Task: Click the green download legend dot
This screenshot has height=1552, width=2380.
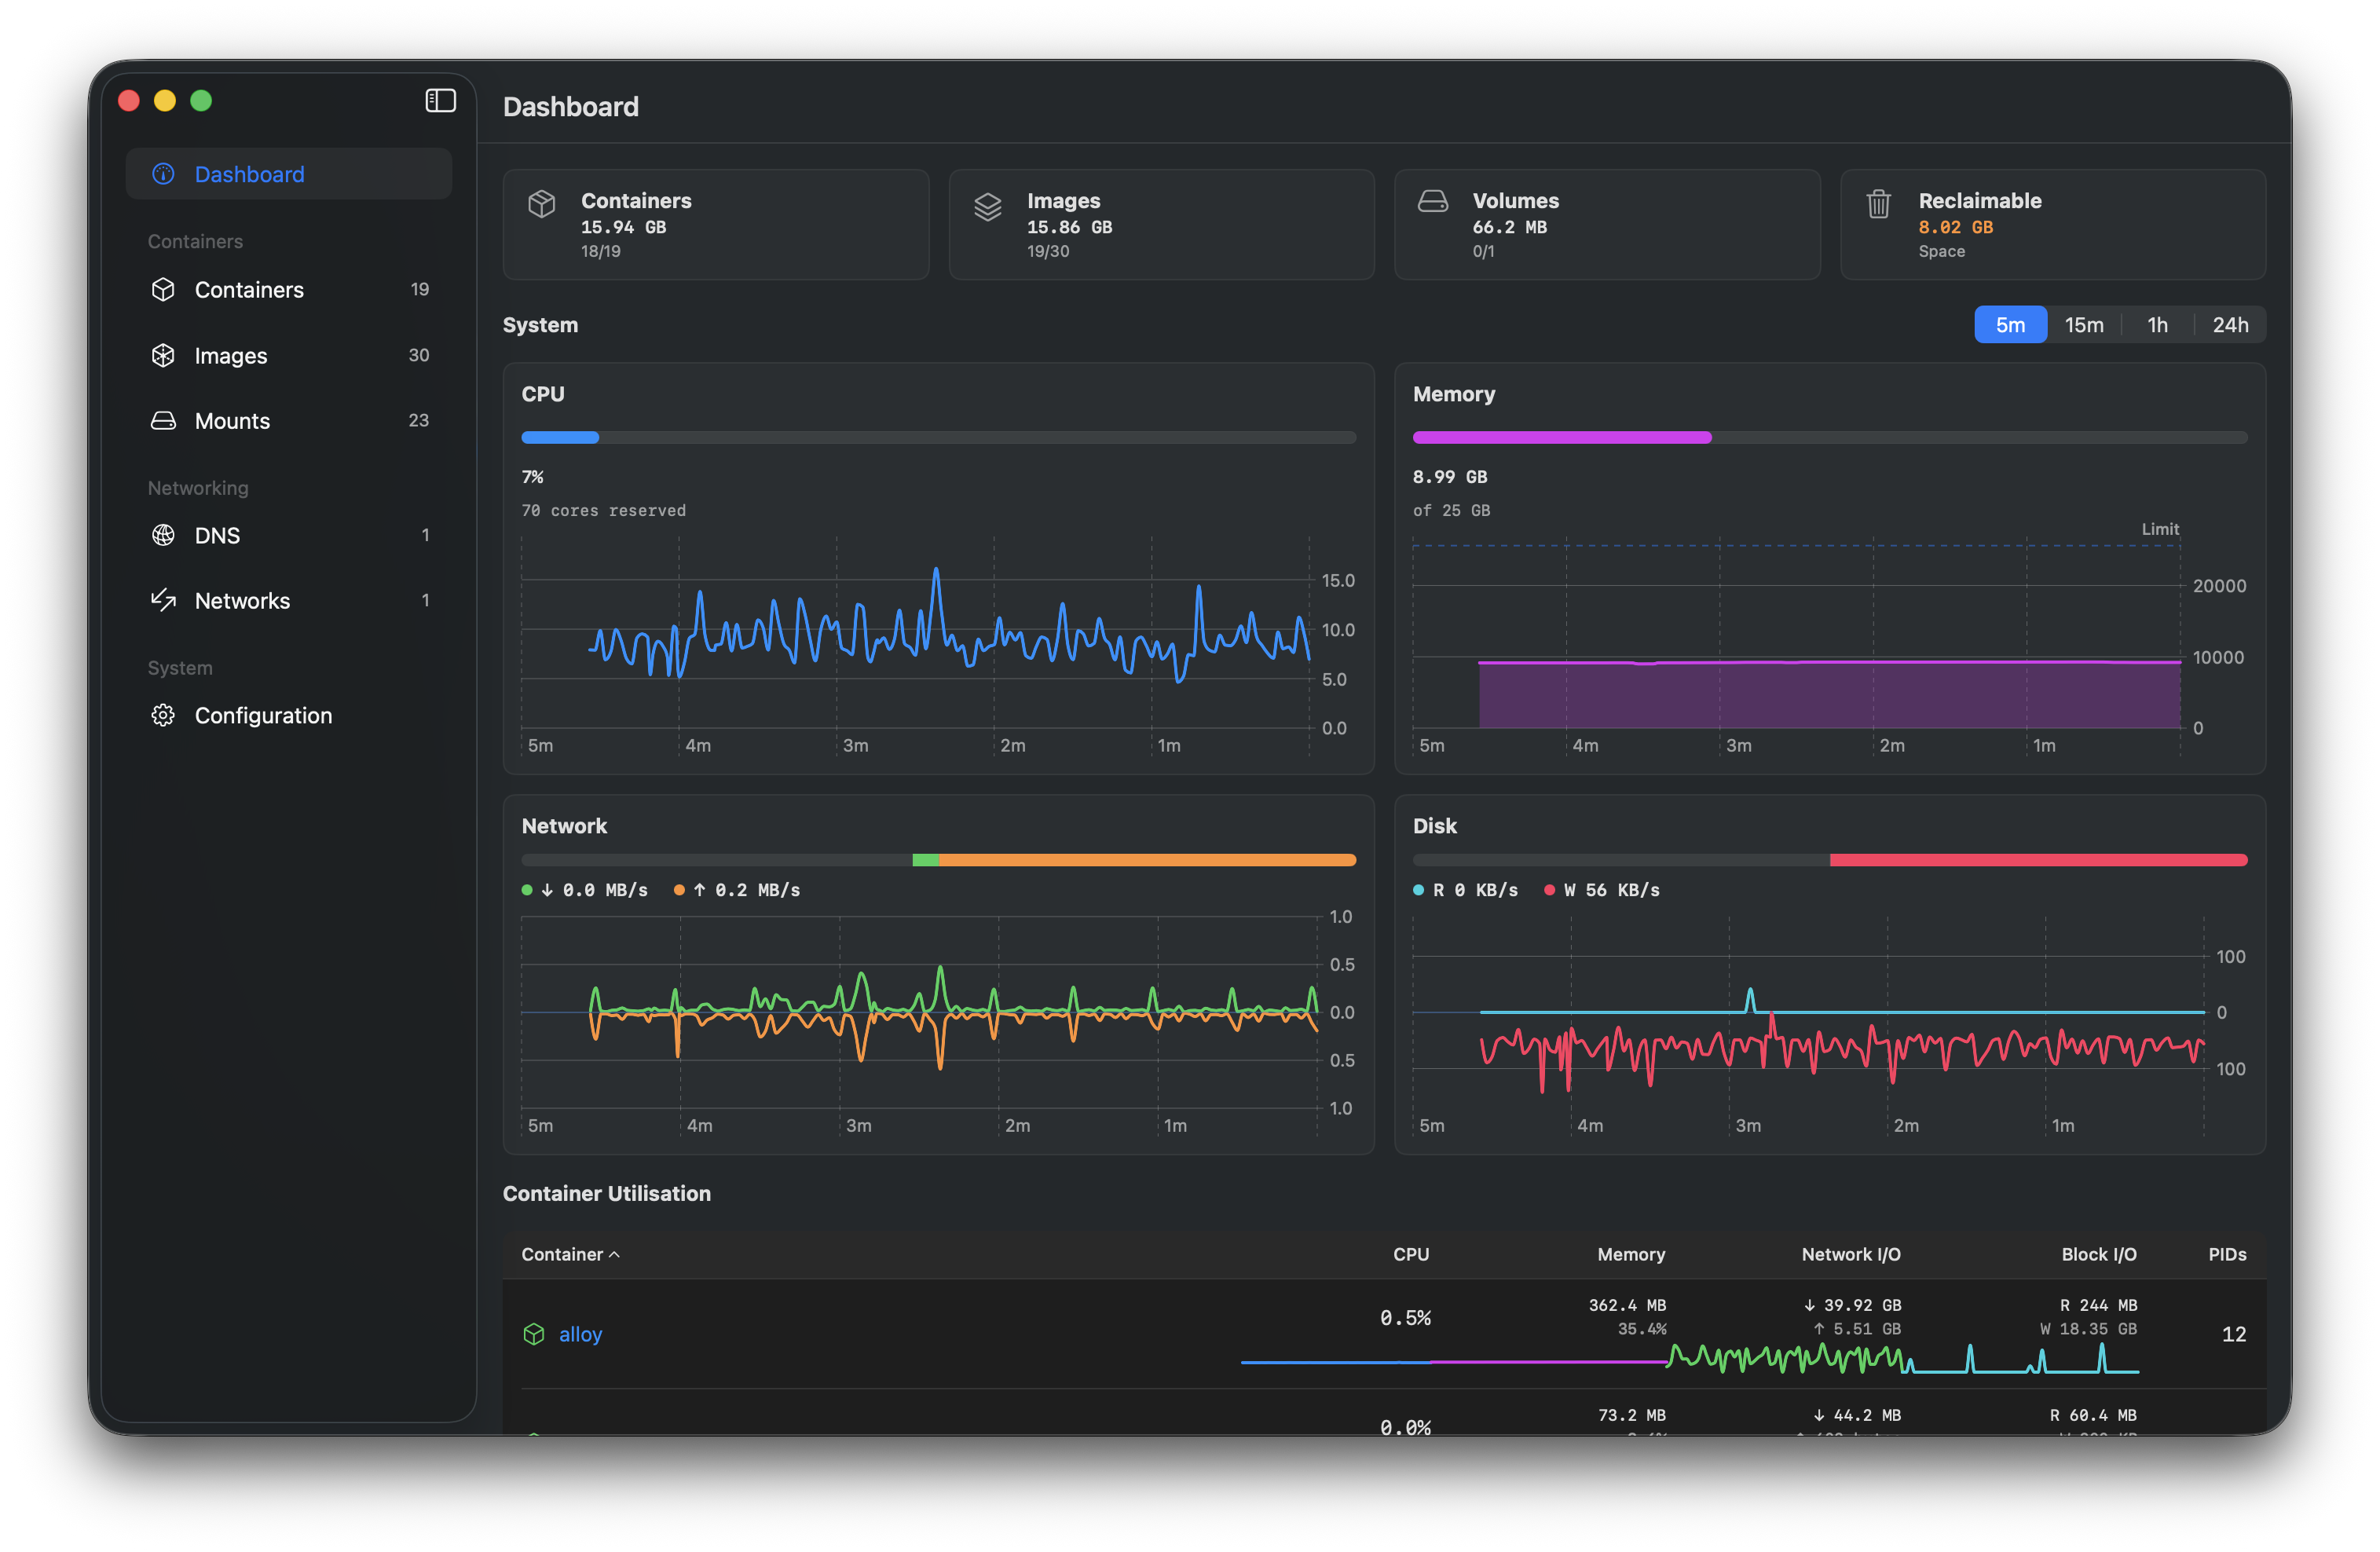Action: (x=527, y=890)
